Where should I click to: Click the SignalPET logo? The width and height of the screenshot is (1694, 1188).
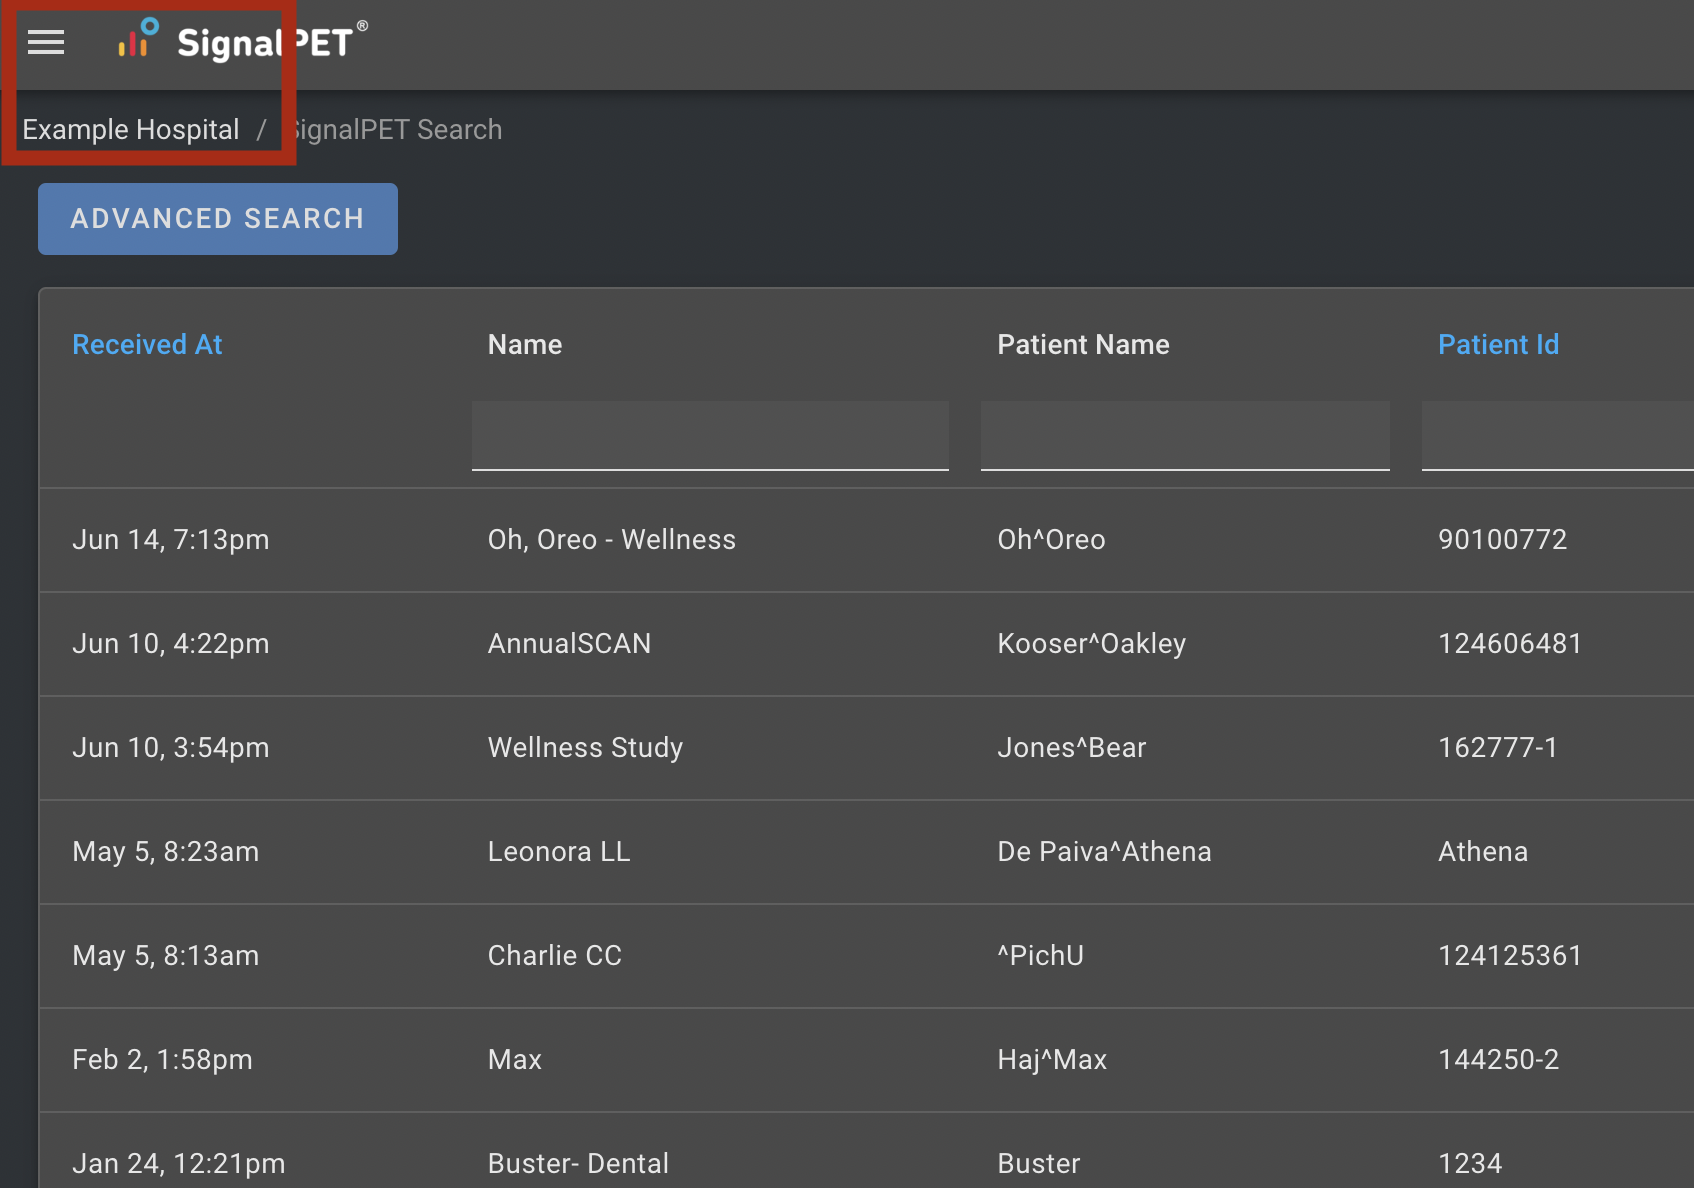pos(242,41)
